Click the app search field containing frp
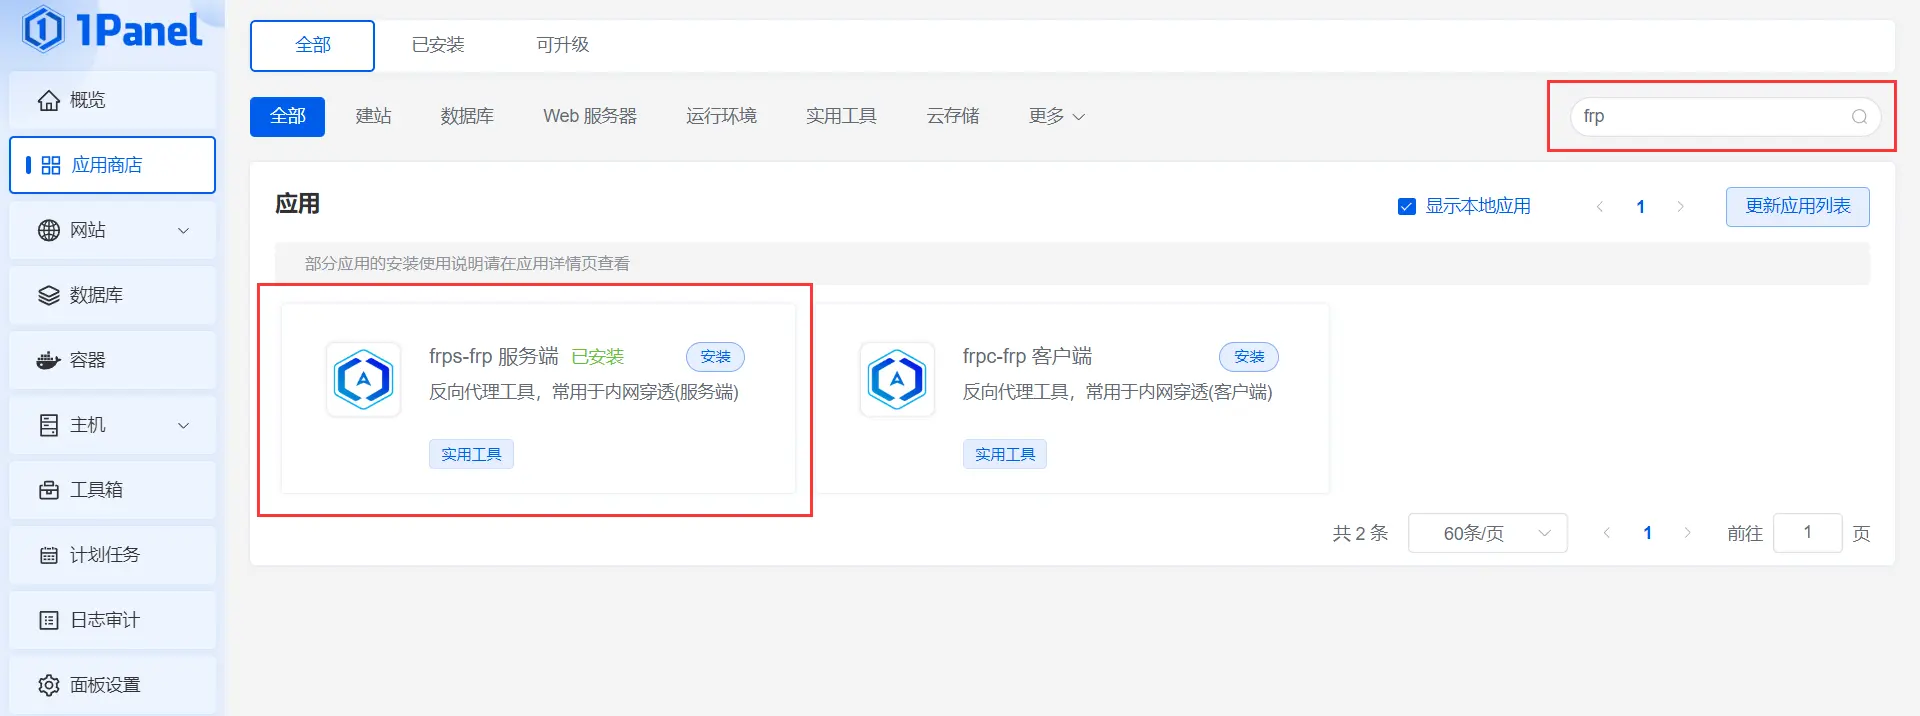The image size is (1920, 716). coord(1725,117)
